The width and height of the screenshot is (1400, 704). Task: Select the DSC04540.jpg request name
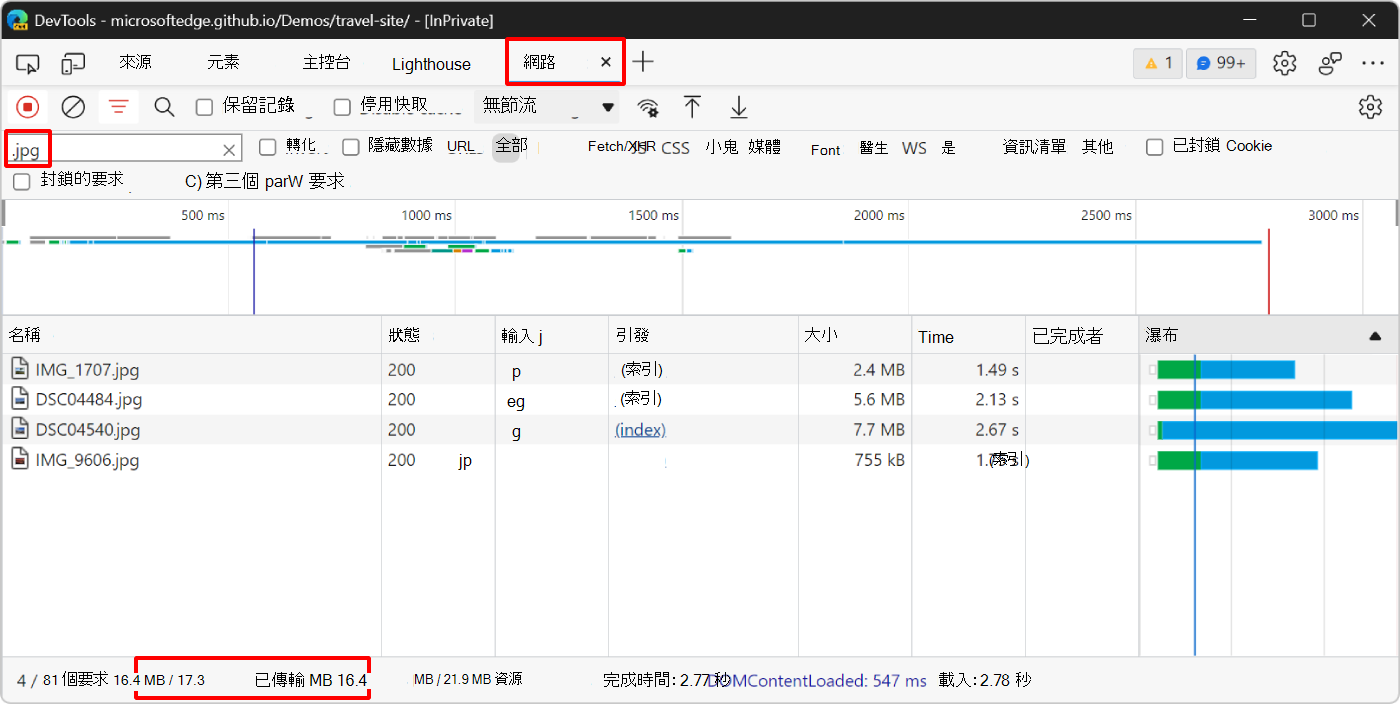coord(88,430)
